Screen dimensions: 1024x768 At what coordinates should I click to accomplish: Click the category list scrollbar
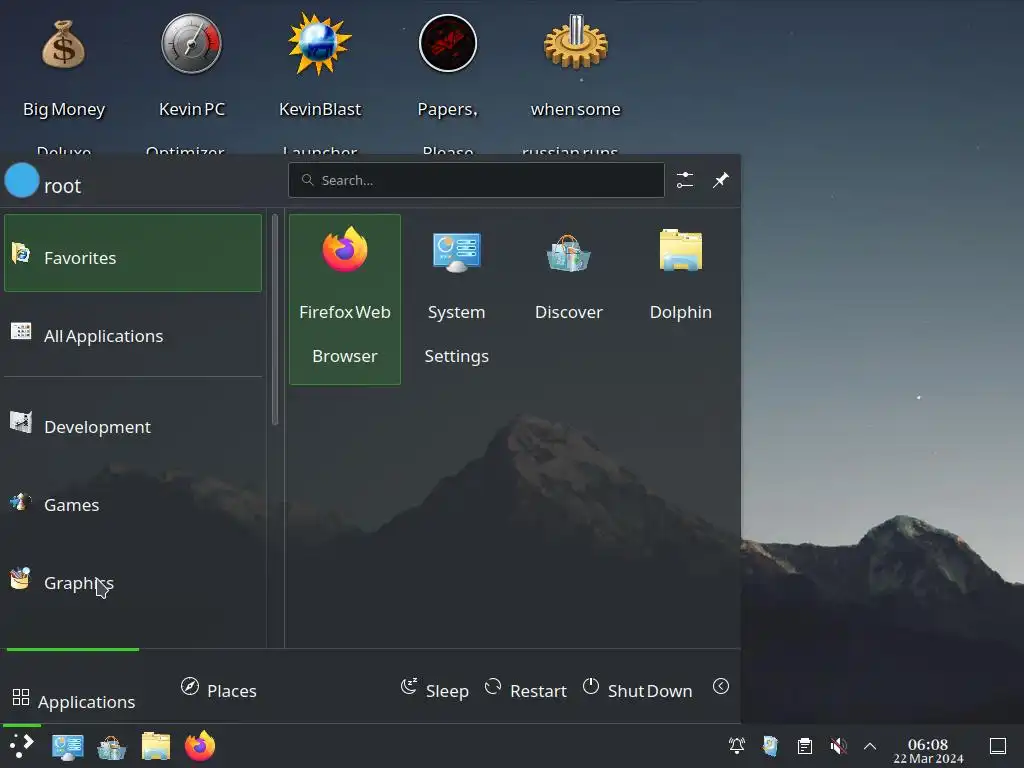click(x=275, y=319)
